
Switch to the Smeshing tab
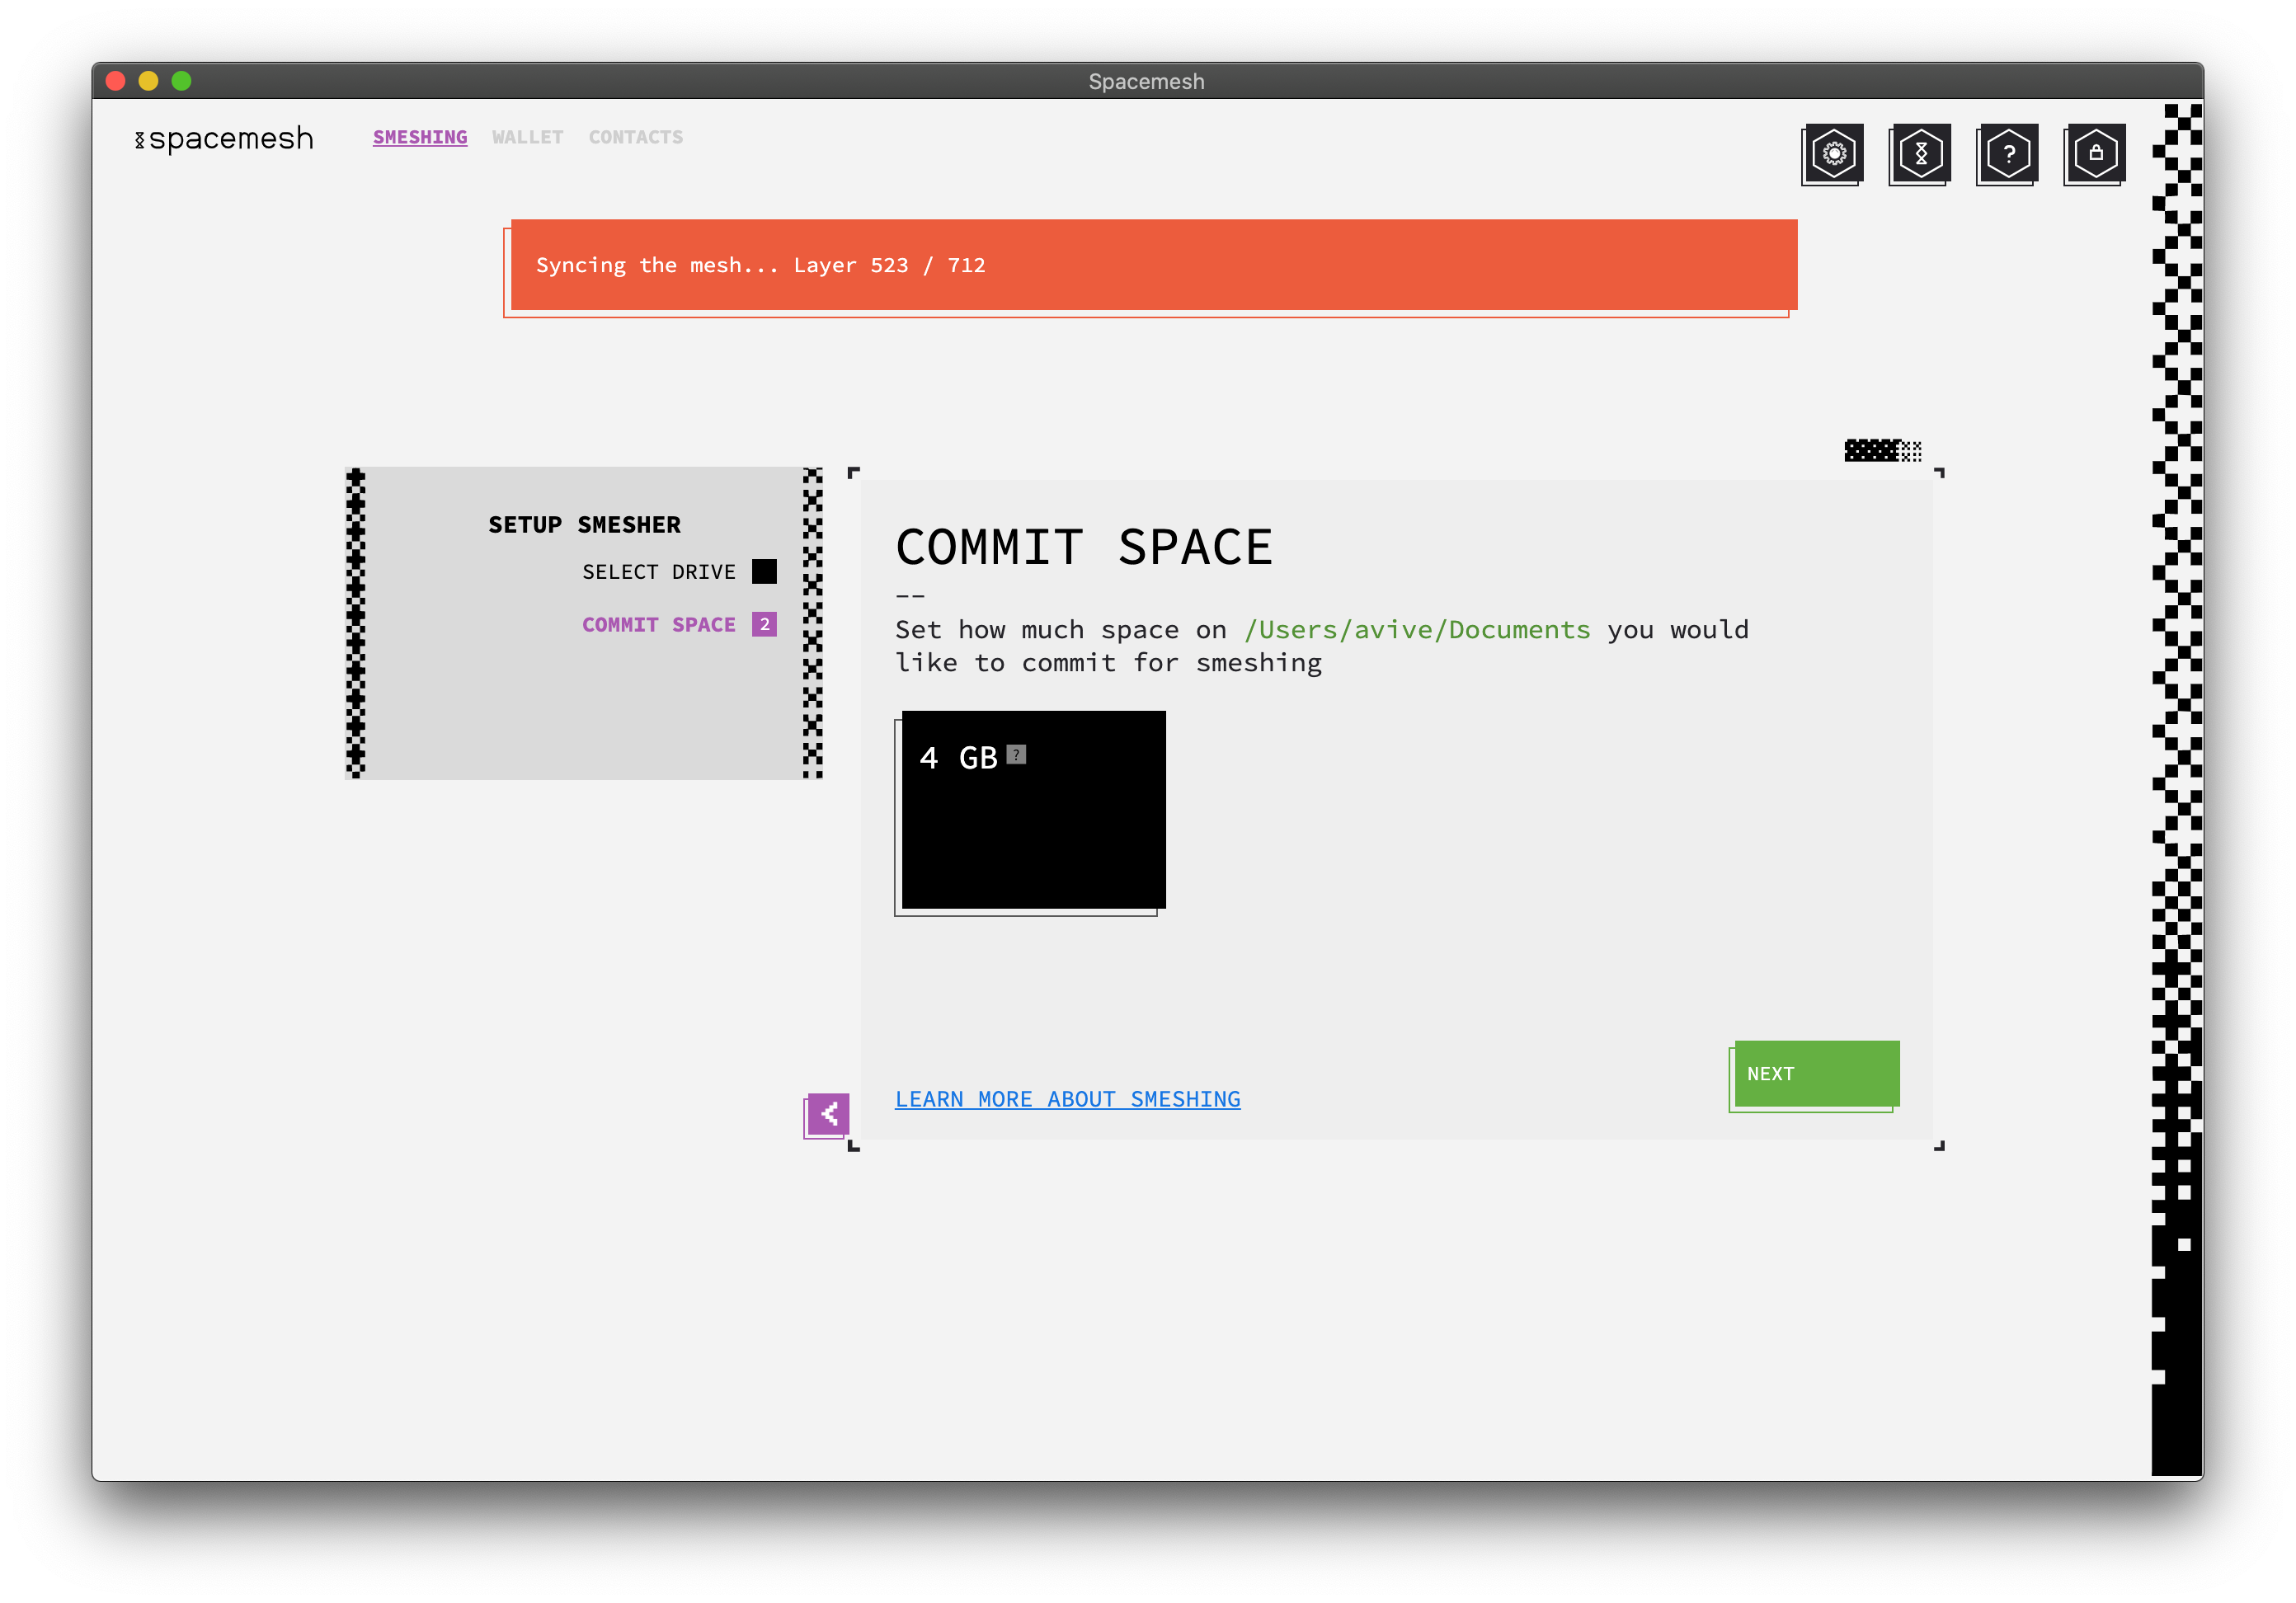[x=420, y=137]
